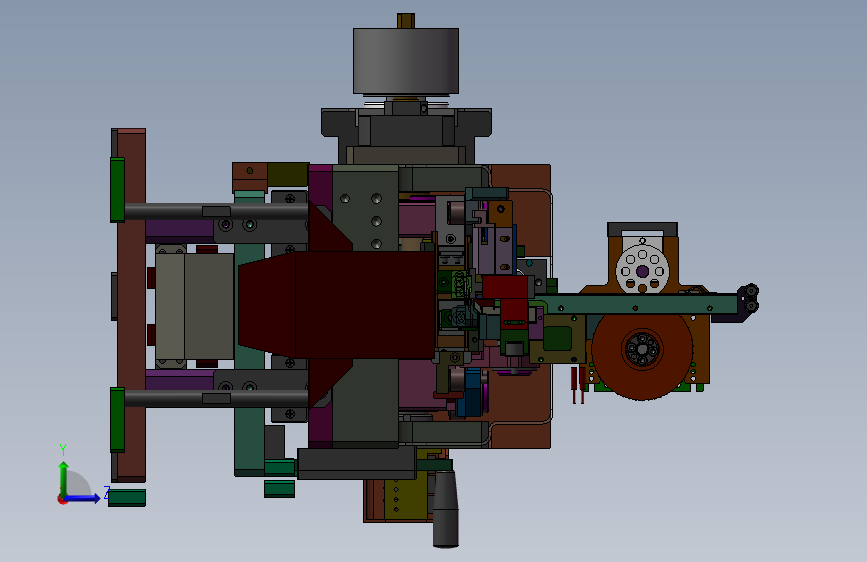Select the bearing hub inside the orange disc

642,349
